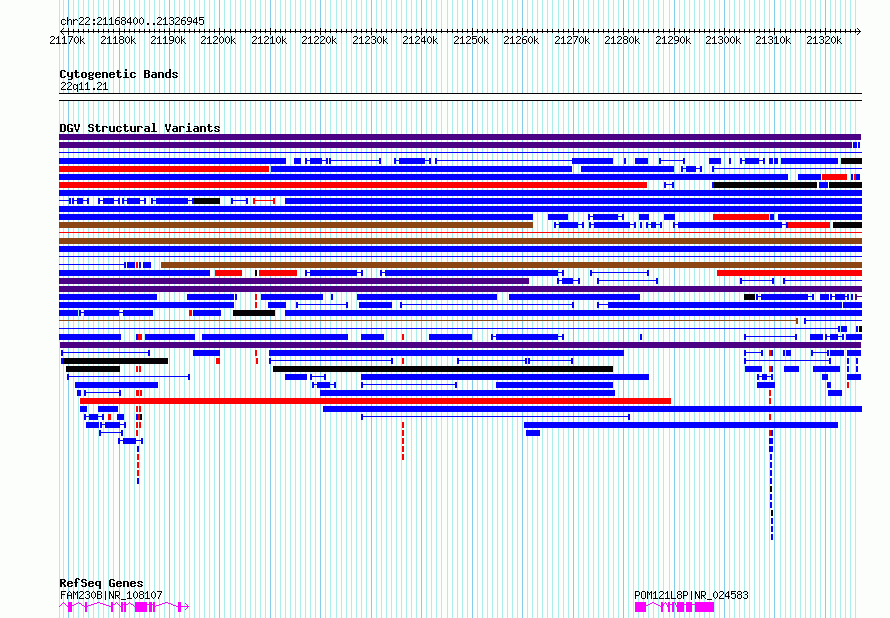The height and width of the screenshot is (618, 890).
Task: Click the 21170k ruler tick label
Action: [x=67, y=40]
